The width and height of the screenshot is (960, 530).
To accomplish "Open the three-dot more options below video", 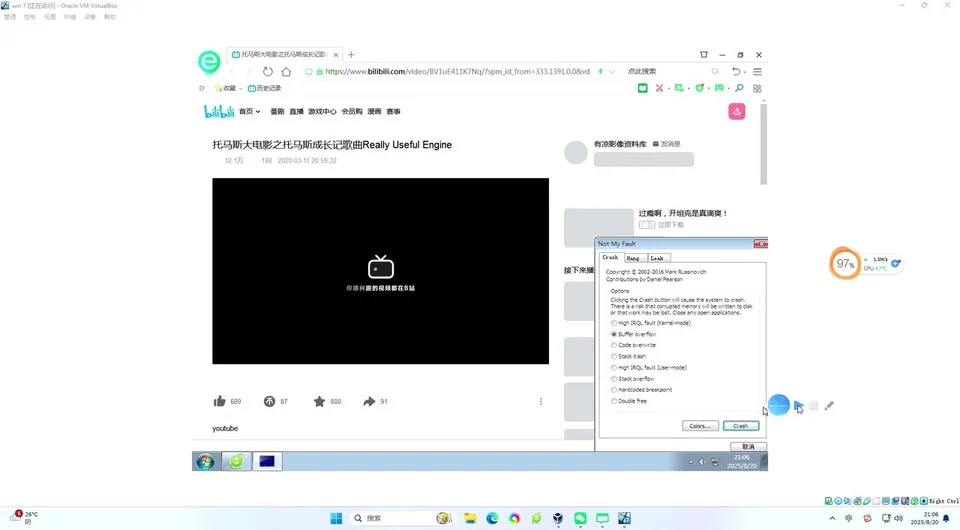I will point(541,401).
